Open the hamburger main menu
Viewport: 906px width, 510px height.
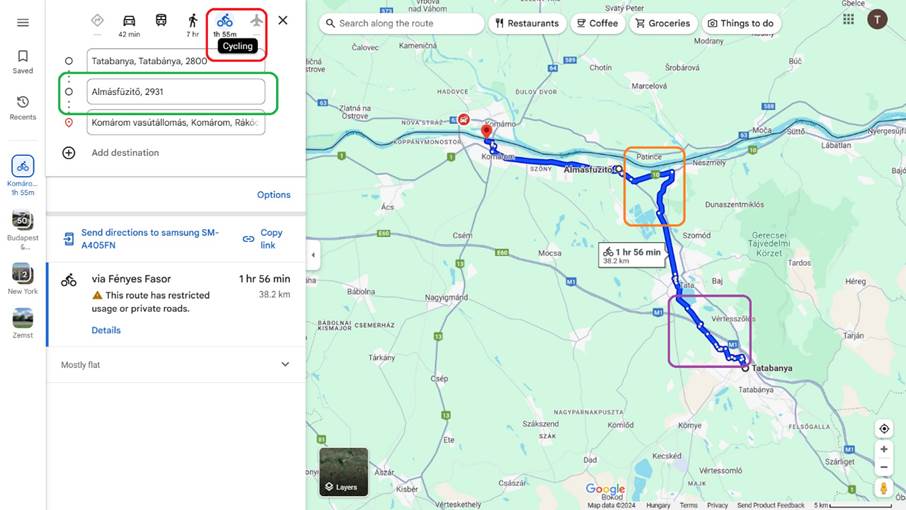(23, 23)
